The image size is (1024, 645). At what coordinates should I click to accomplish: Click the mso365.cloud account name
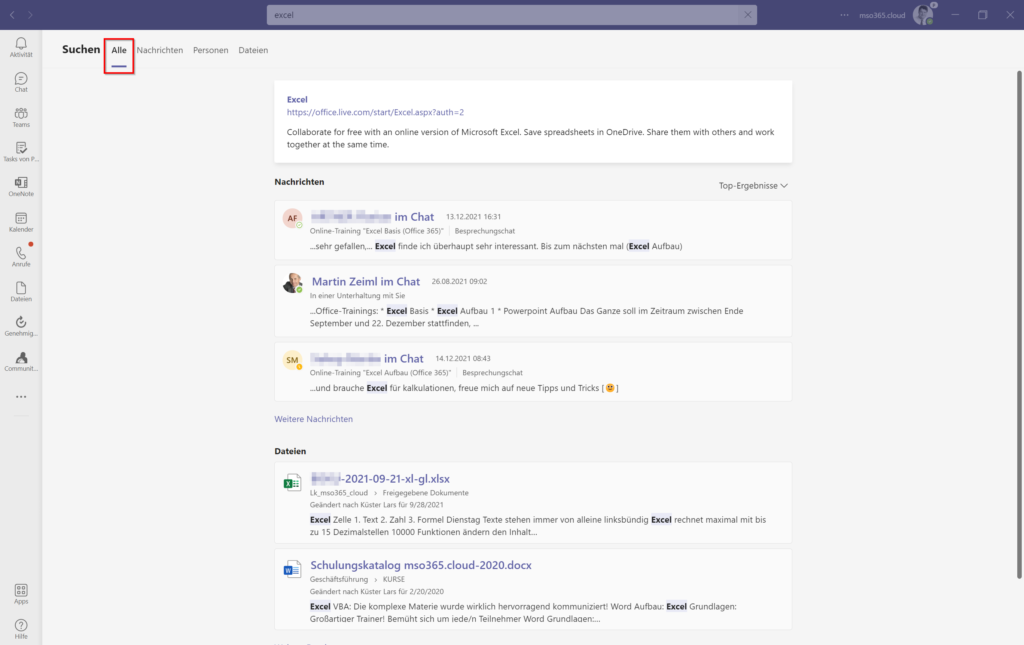[x=882, y=15]
